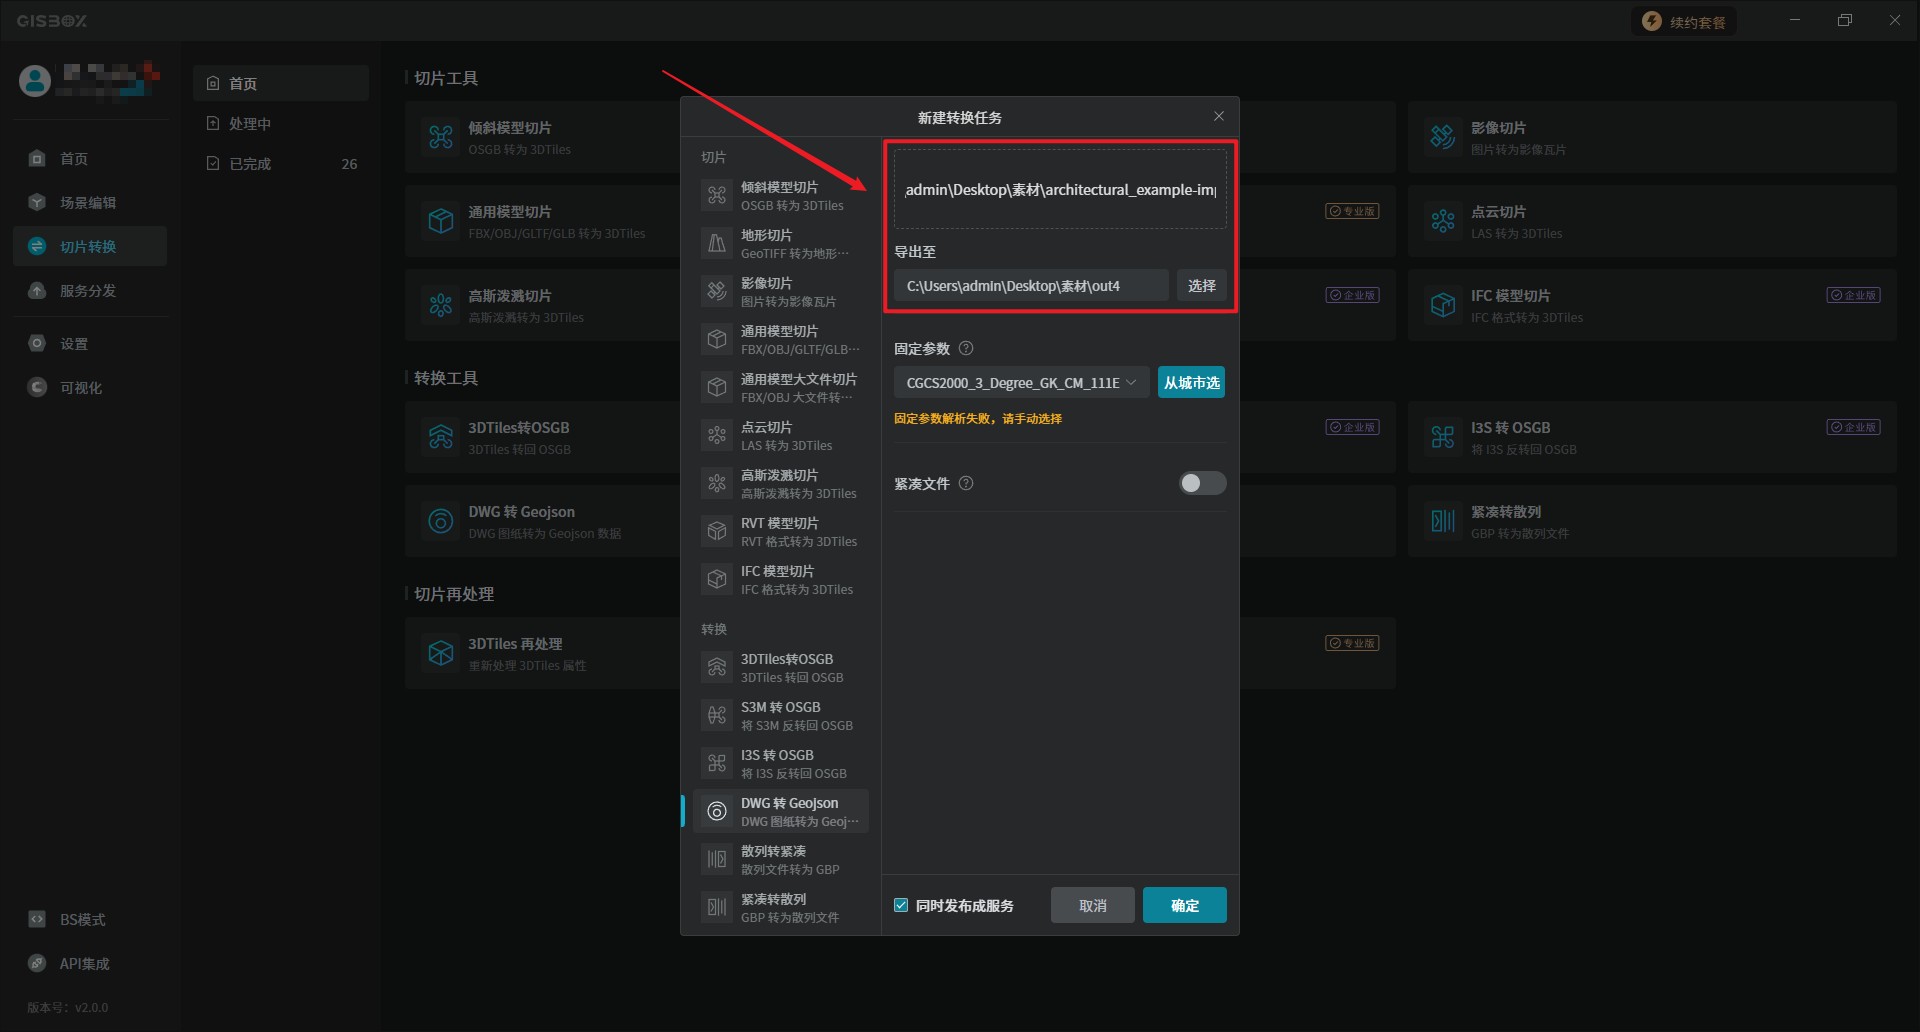Expand the CGCS2000_3_Degree_GK_CM_111E coordinate dropdown
This screenshot has width=1920, height=1032.
(1020, 383)
